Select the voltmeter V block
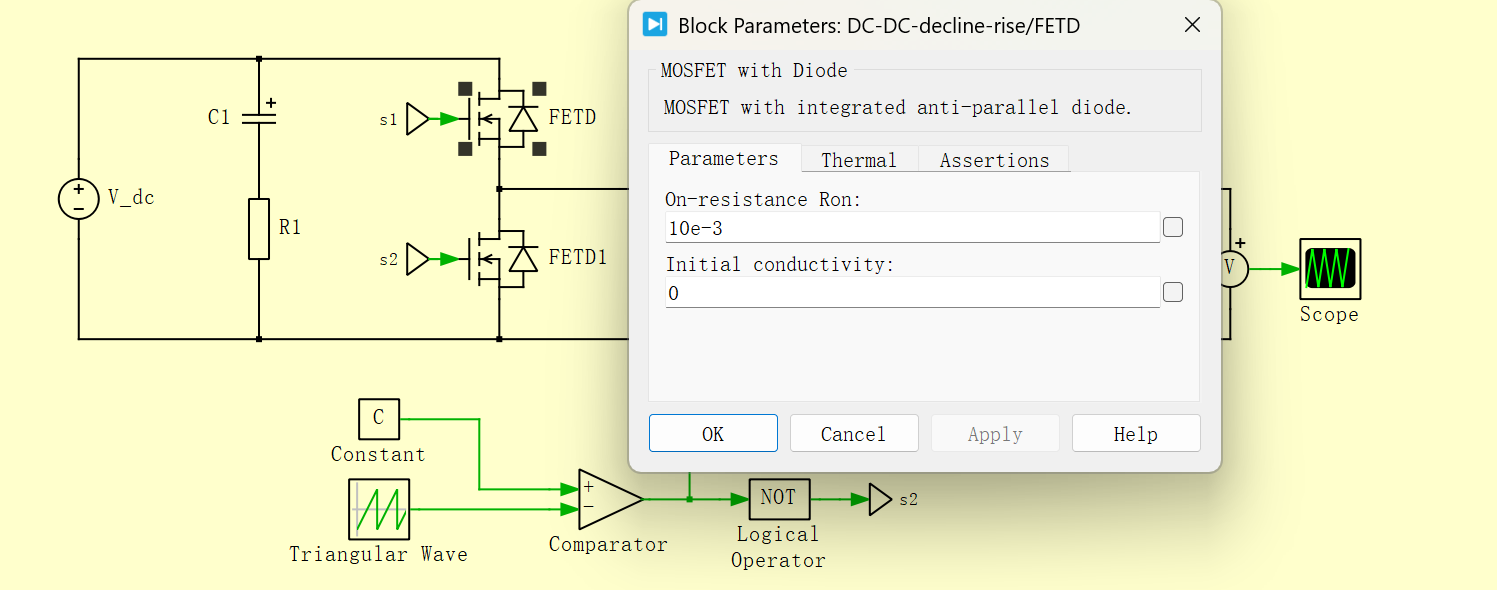This screenshot has height=590, width=1497. pos(1231,268)
